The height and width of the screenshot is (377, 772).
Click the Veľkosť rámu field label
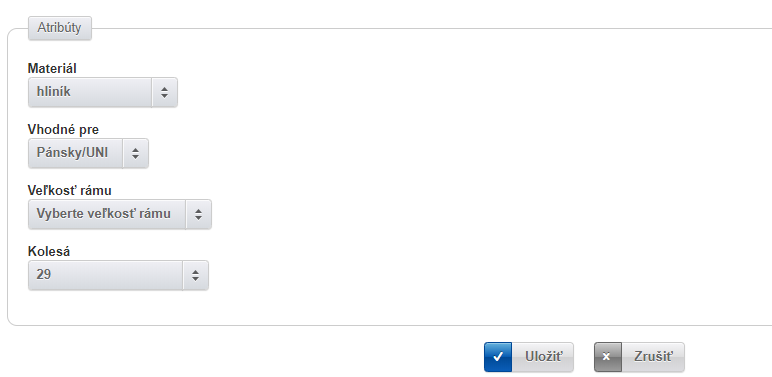[69, 190]
